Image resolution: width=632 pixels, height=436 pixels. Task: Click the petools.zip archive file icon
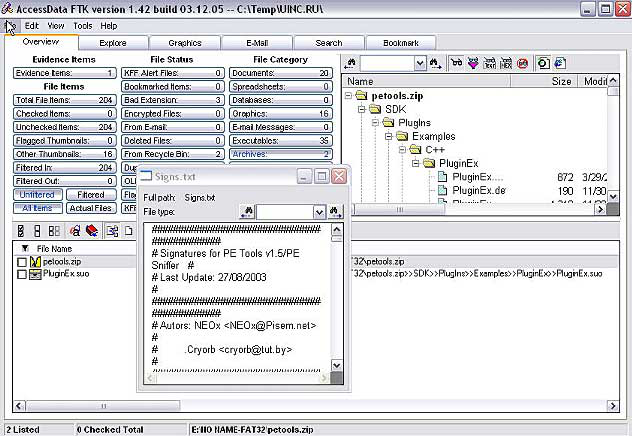click(x=35, y=262)
